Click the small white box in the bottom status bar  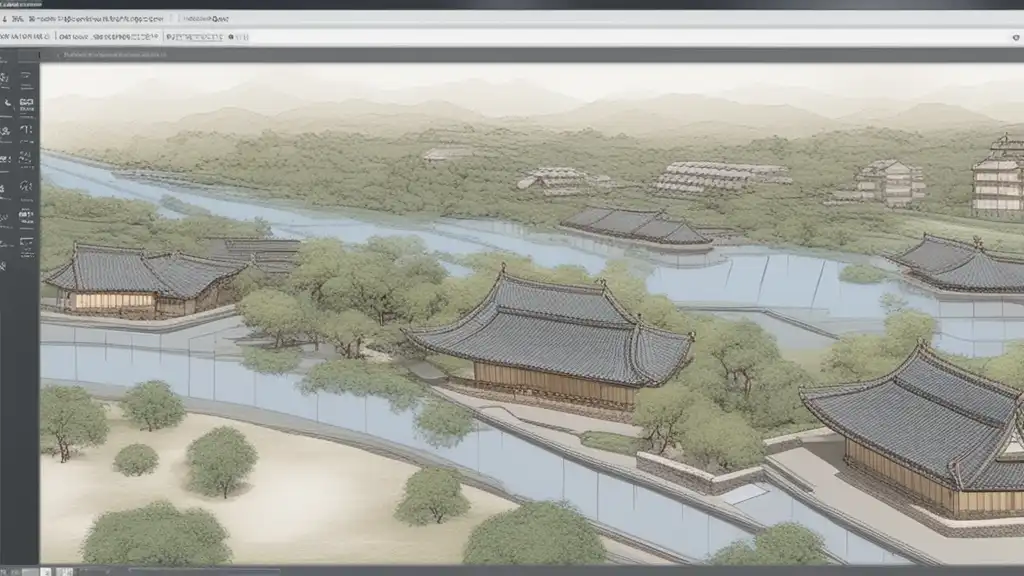(x=46, y=571)
